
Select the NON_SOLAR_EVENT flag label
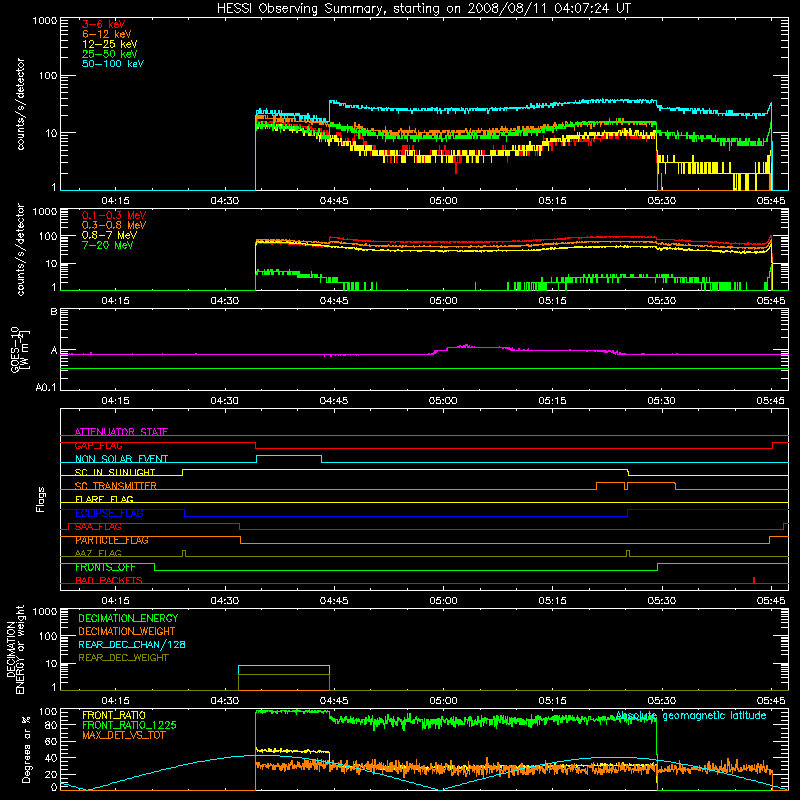[x=121, y=459]
